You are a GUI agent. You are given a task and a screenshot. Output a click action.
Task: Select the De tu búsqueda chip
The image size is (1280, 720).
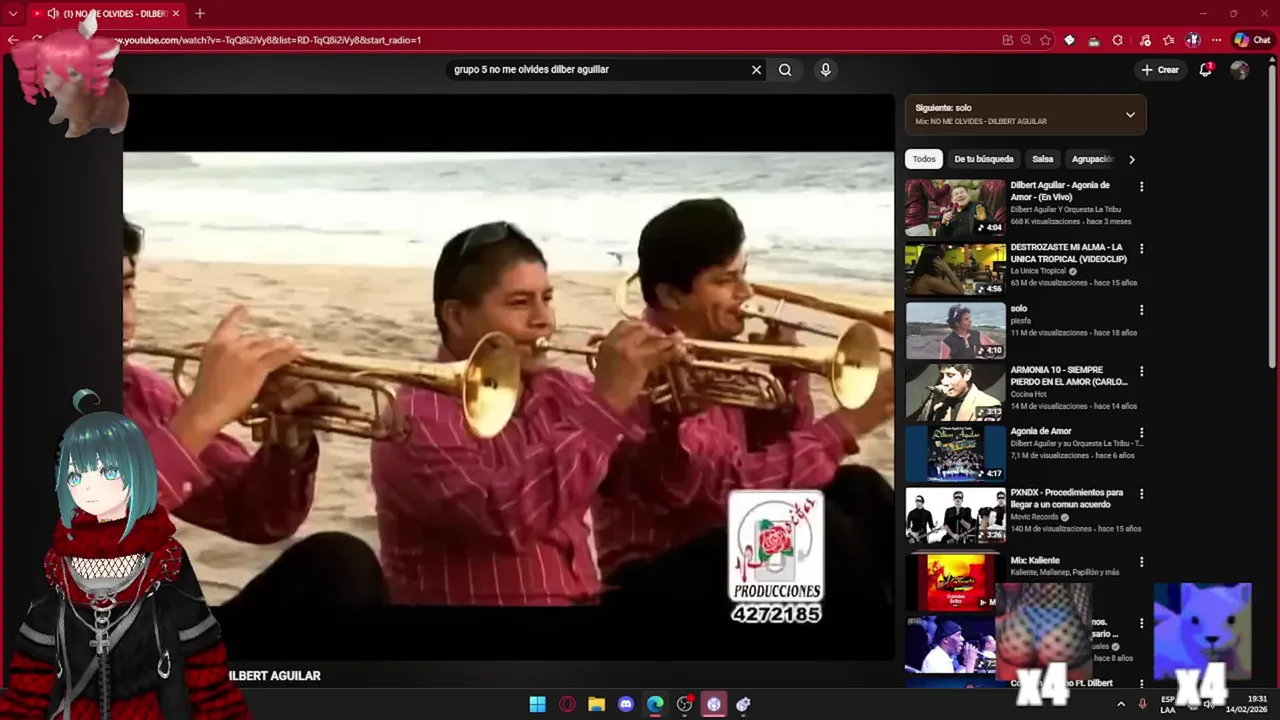click(x=983, y=159)
